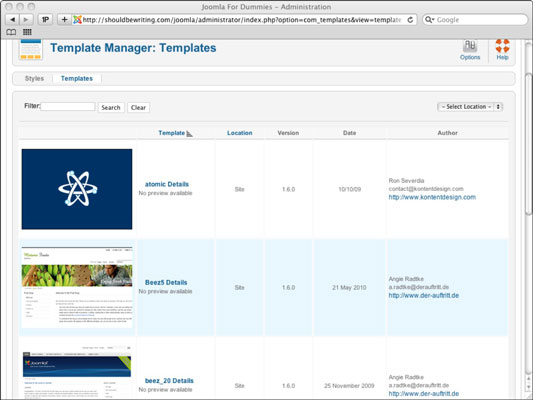Go back with browser back arrow
533x400 pixels.
coord(13,20)
